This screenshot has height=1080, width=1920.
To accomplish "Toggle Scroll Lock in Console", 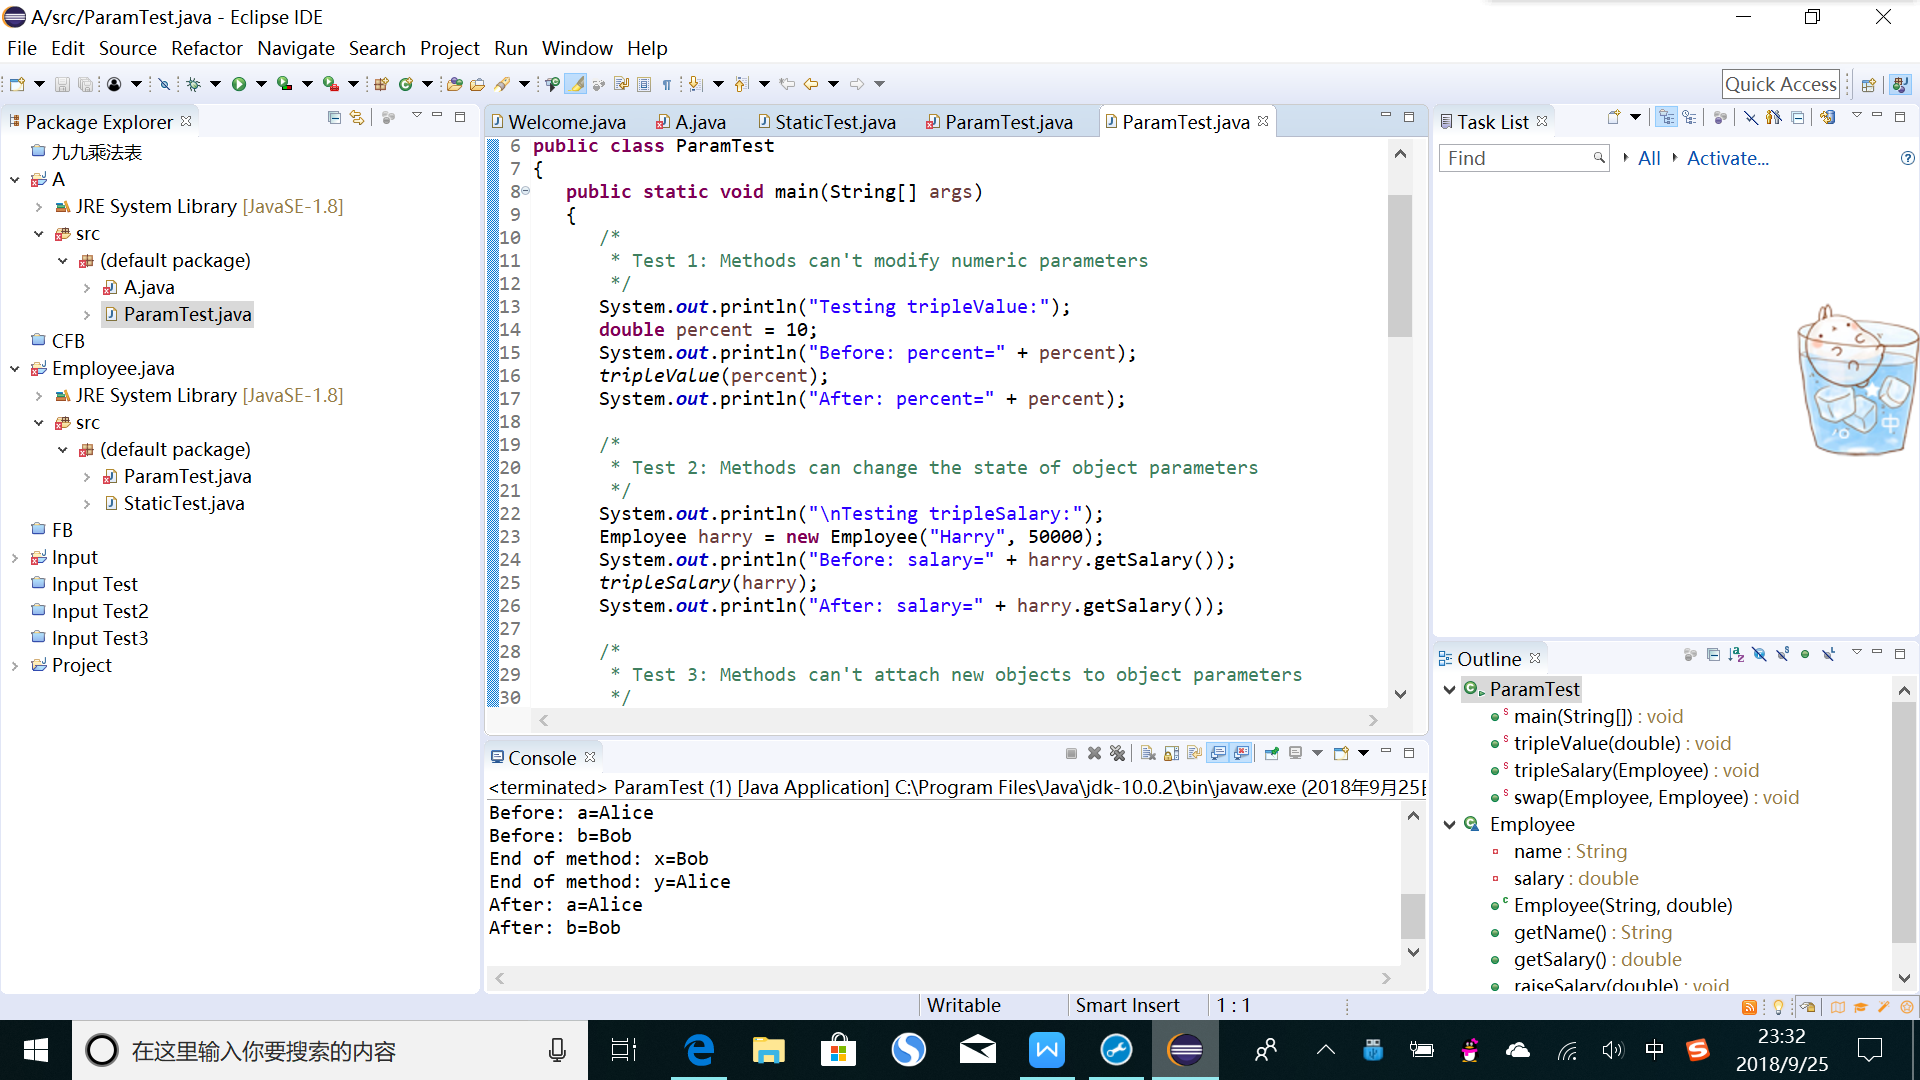I will click(1171, 753).
